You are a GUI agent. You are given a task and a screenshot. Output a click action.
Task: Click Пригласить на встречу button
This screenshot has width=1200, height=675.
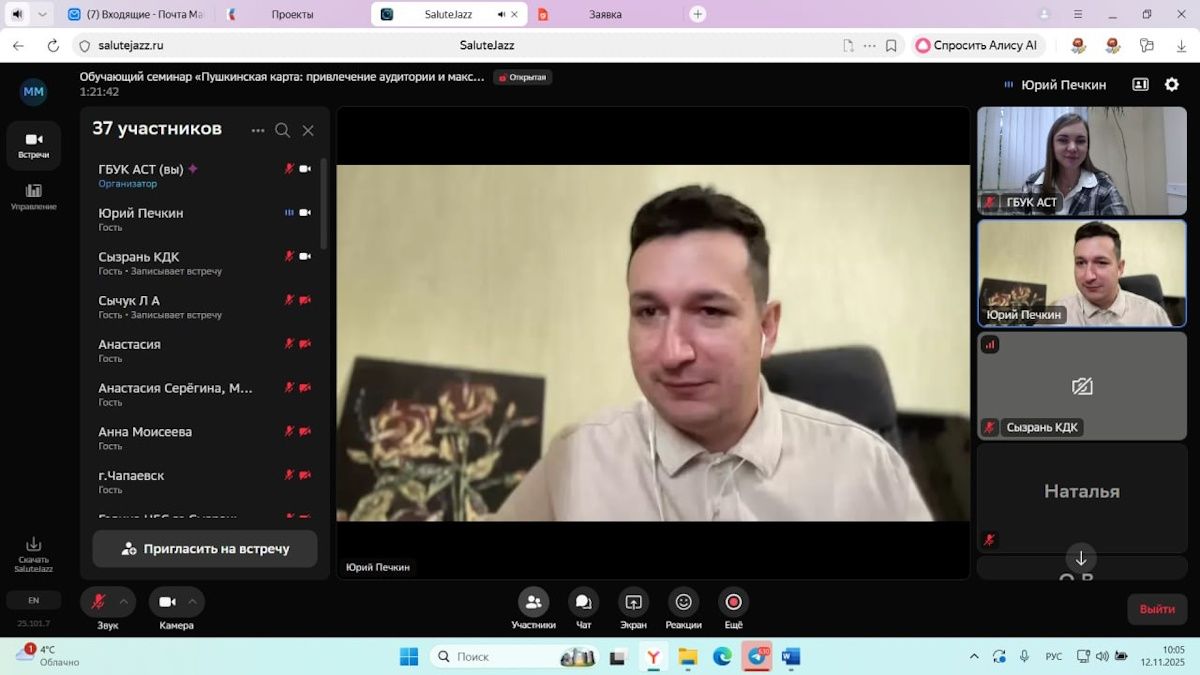click(x=205, y=549)
